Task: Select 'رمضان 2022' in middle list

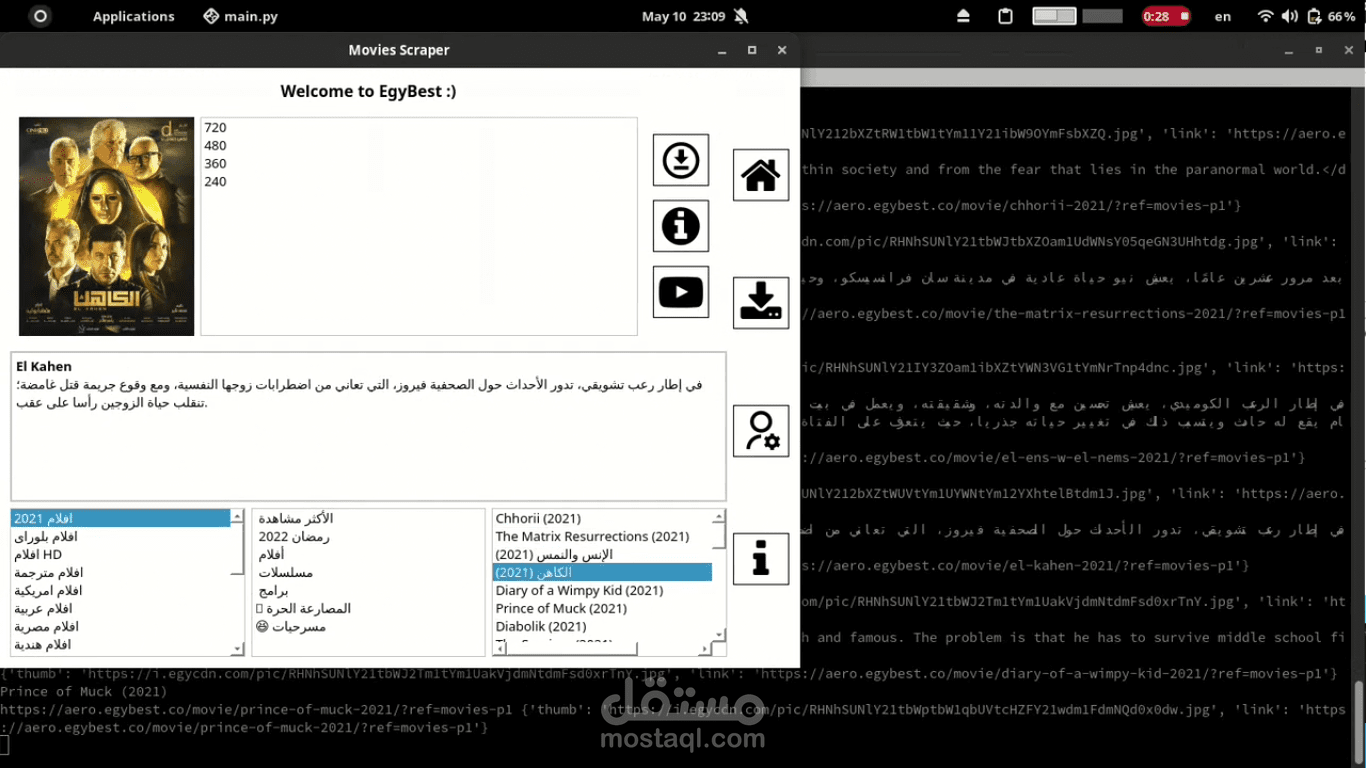Action: click(x=368, y=536)
